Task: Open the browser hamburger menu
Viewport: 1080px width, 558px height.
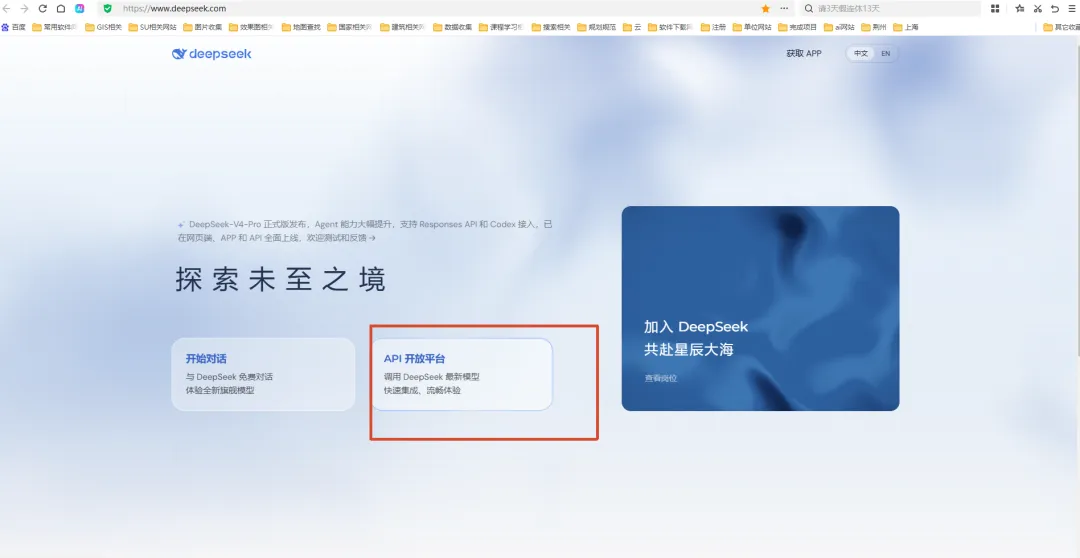Action: click(1072, 8)
